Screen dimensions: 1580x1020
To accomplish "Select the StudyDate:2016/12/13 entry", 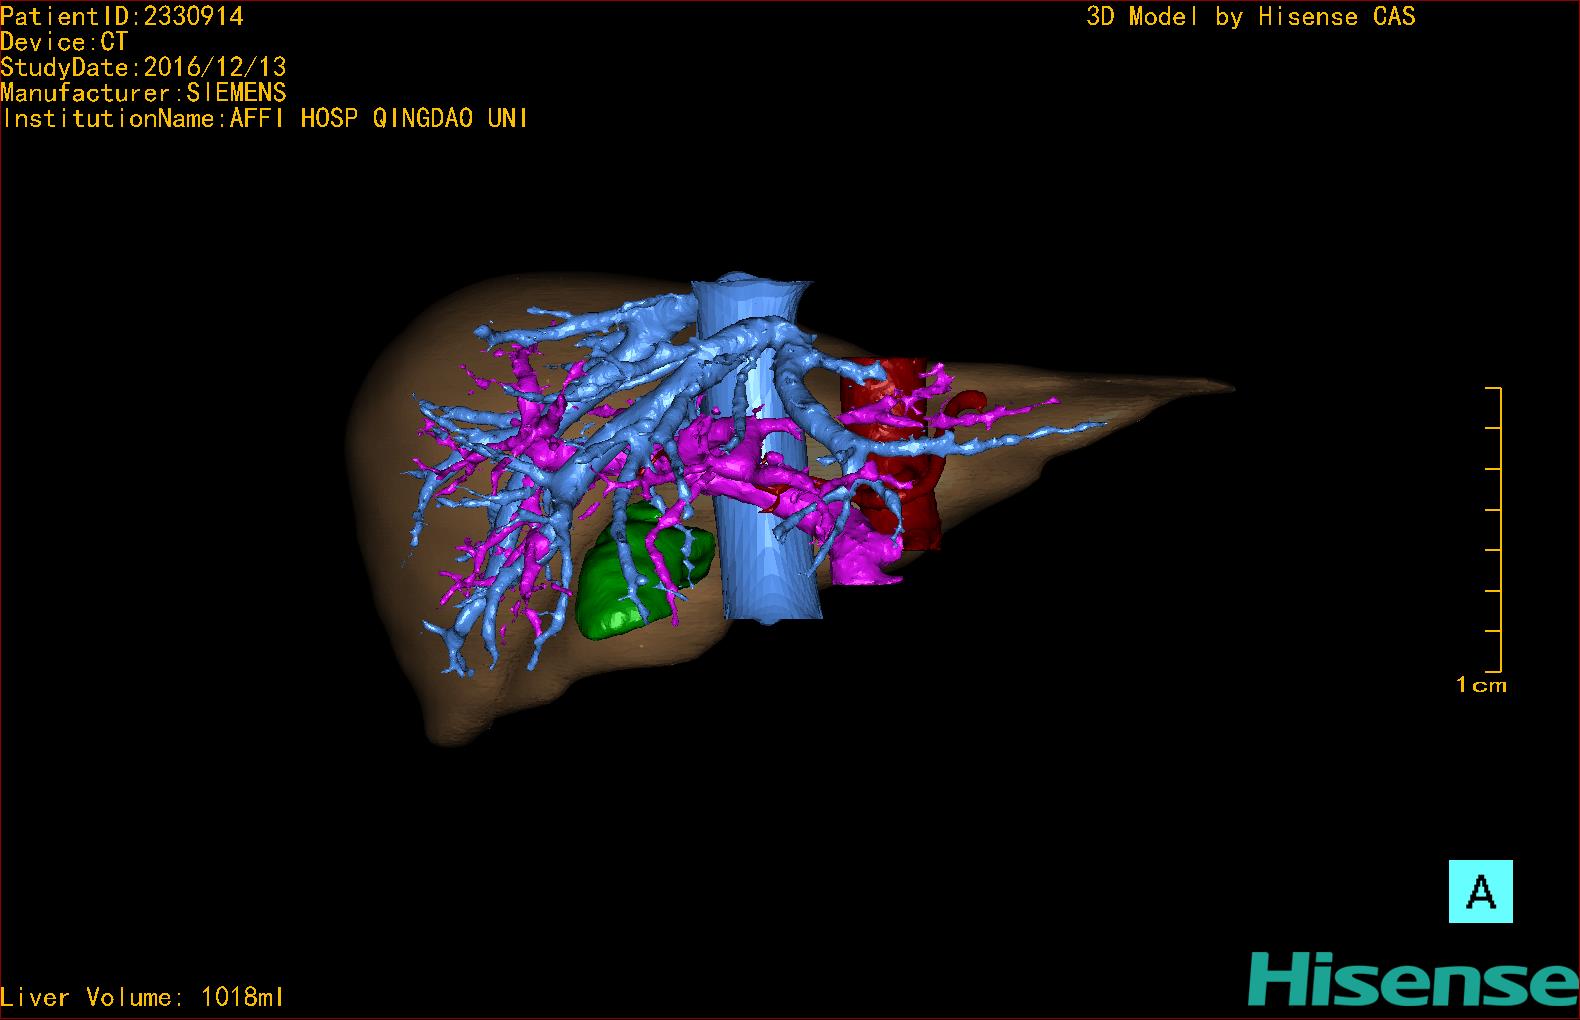I will coord(144,67).
